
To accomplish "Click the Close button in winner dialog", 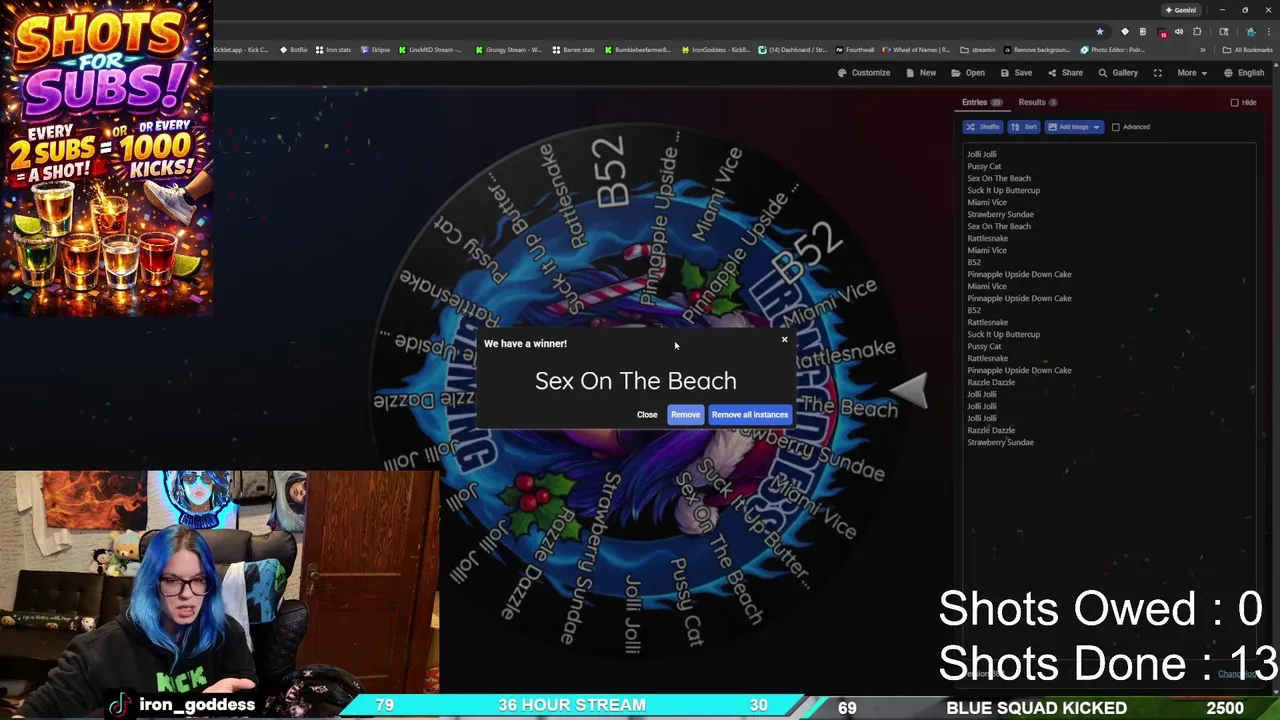I will [647, 415].
